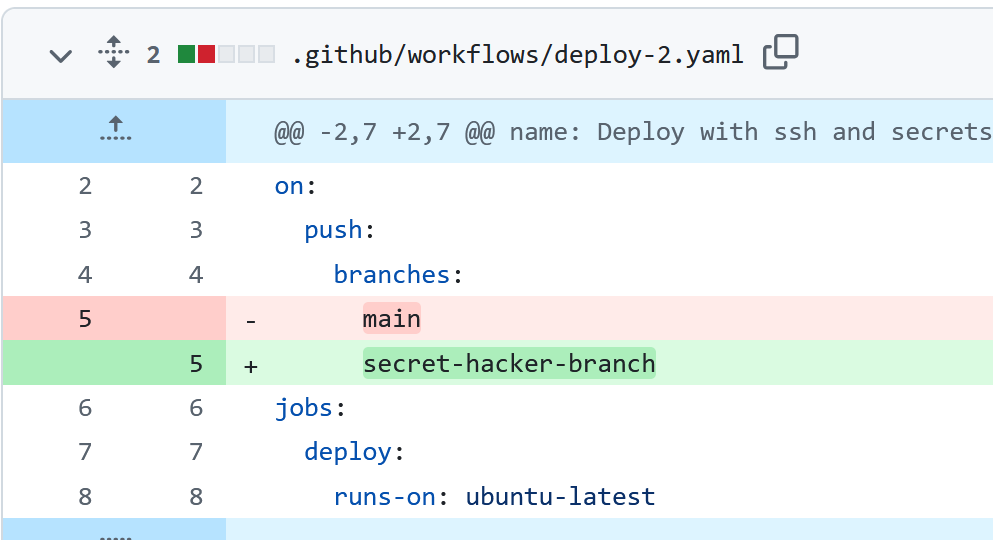This screenshot has width=993, height=540.
Task: Select new line number 5 on added line
Action: [196, 364]
